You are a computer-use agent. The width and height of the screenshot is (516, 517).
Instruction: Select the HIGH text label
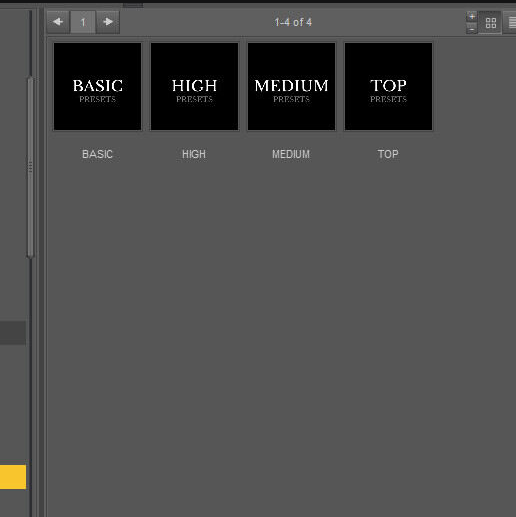[x=194, y=154]
